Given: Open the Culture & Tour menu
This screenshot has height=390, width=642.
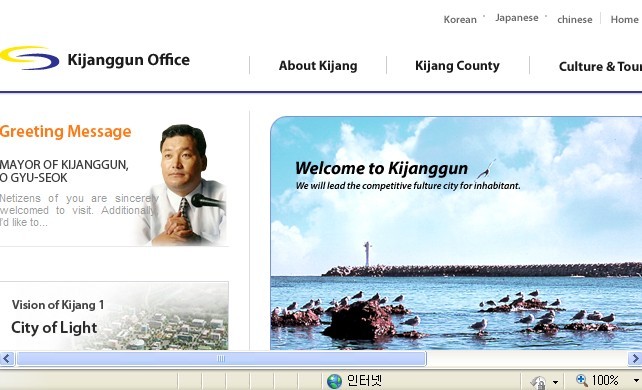Looking at the screenshot, I should (600, 66).
